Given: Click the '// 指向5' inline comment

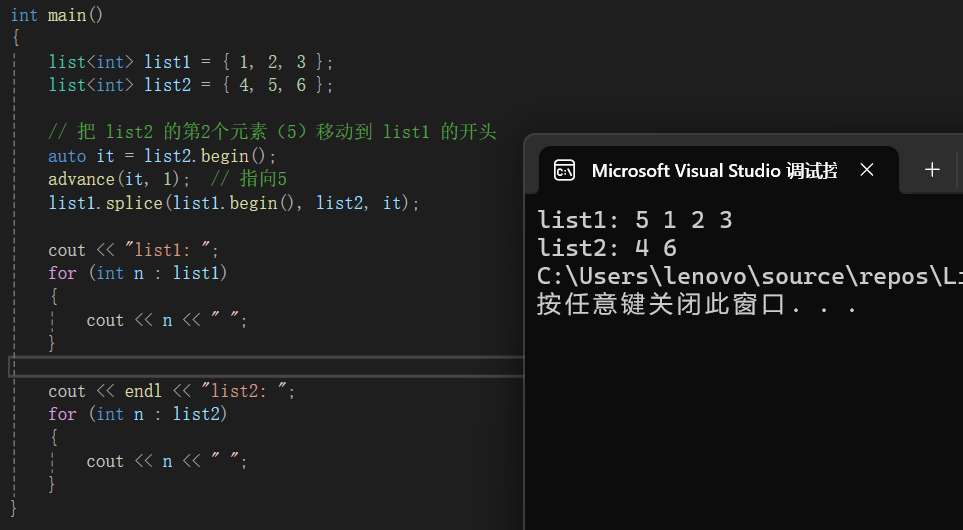Looking at the screenshot, I should pyautogui.click(x=249, y=179).
